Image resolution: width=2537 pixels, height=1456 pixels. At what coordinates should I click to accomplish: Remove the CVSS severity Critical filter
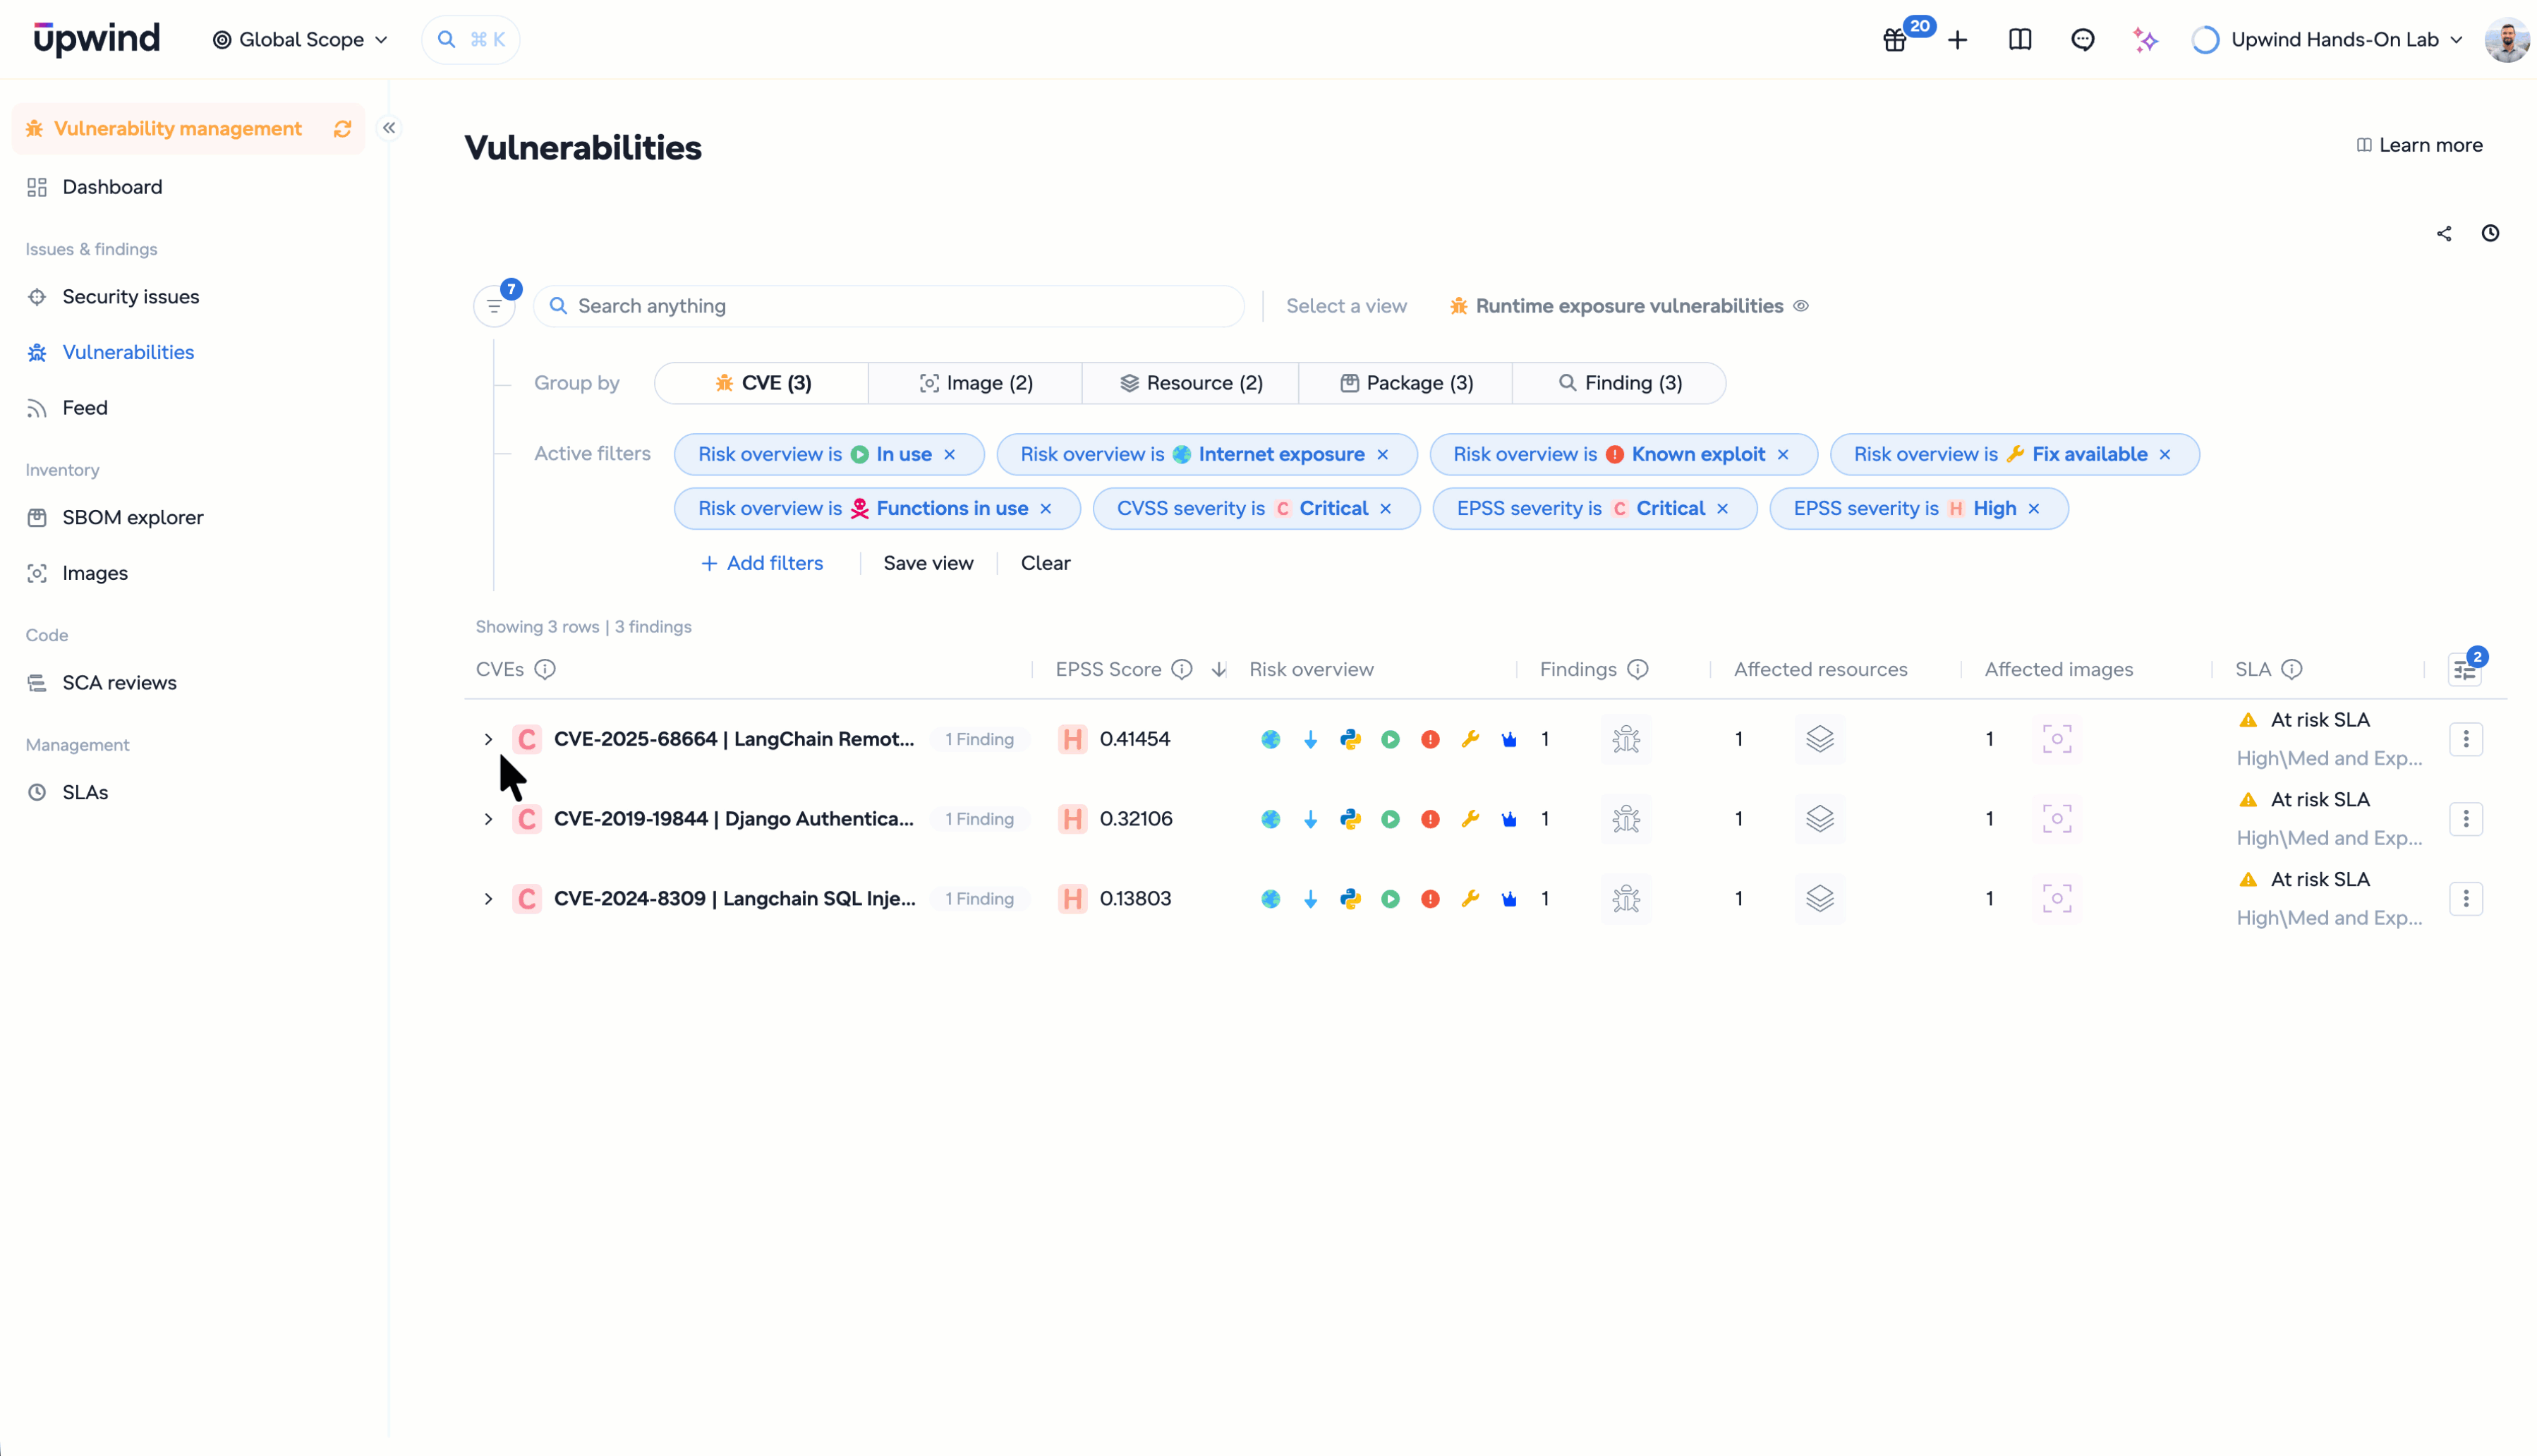pos(1386,509)
